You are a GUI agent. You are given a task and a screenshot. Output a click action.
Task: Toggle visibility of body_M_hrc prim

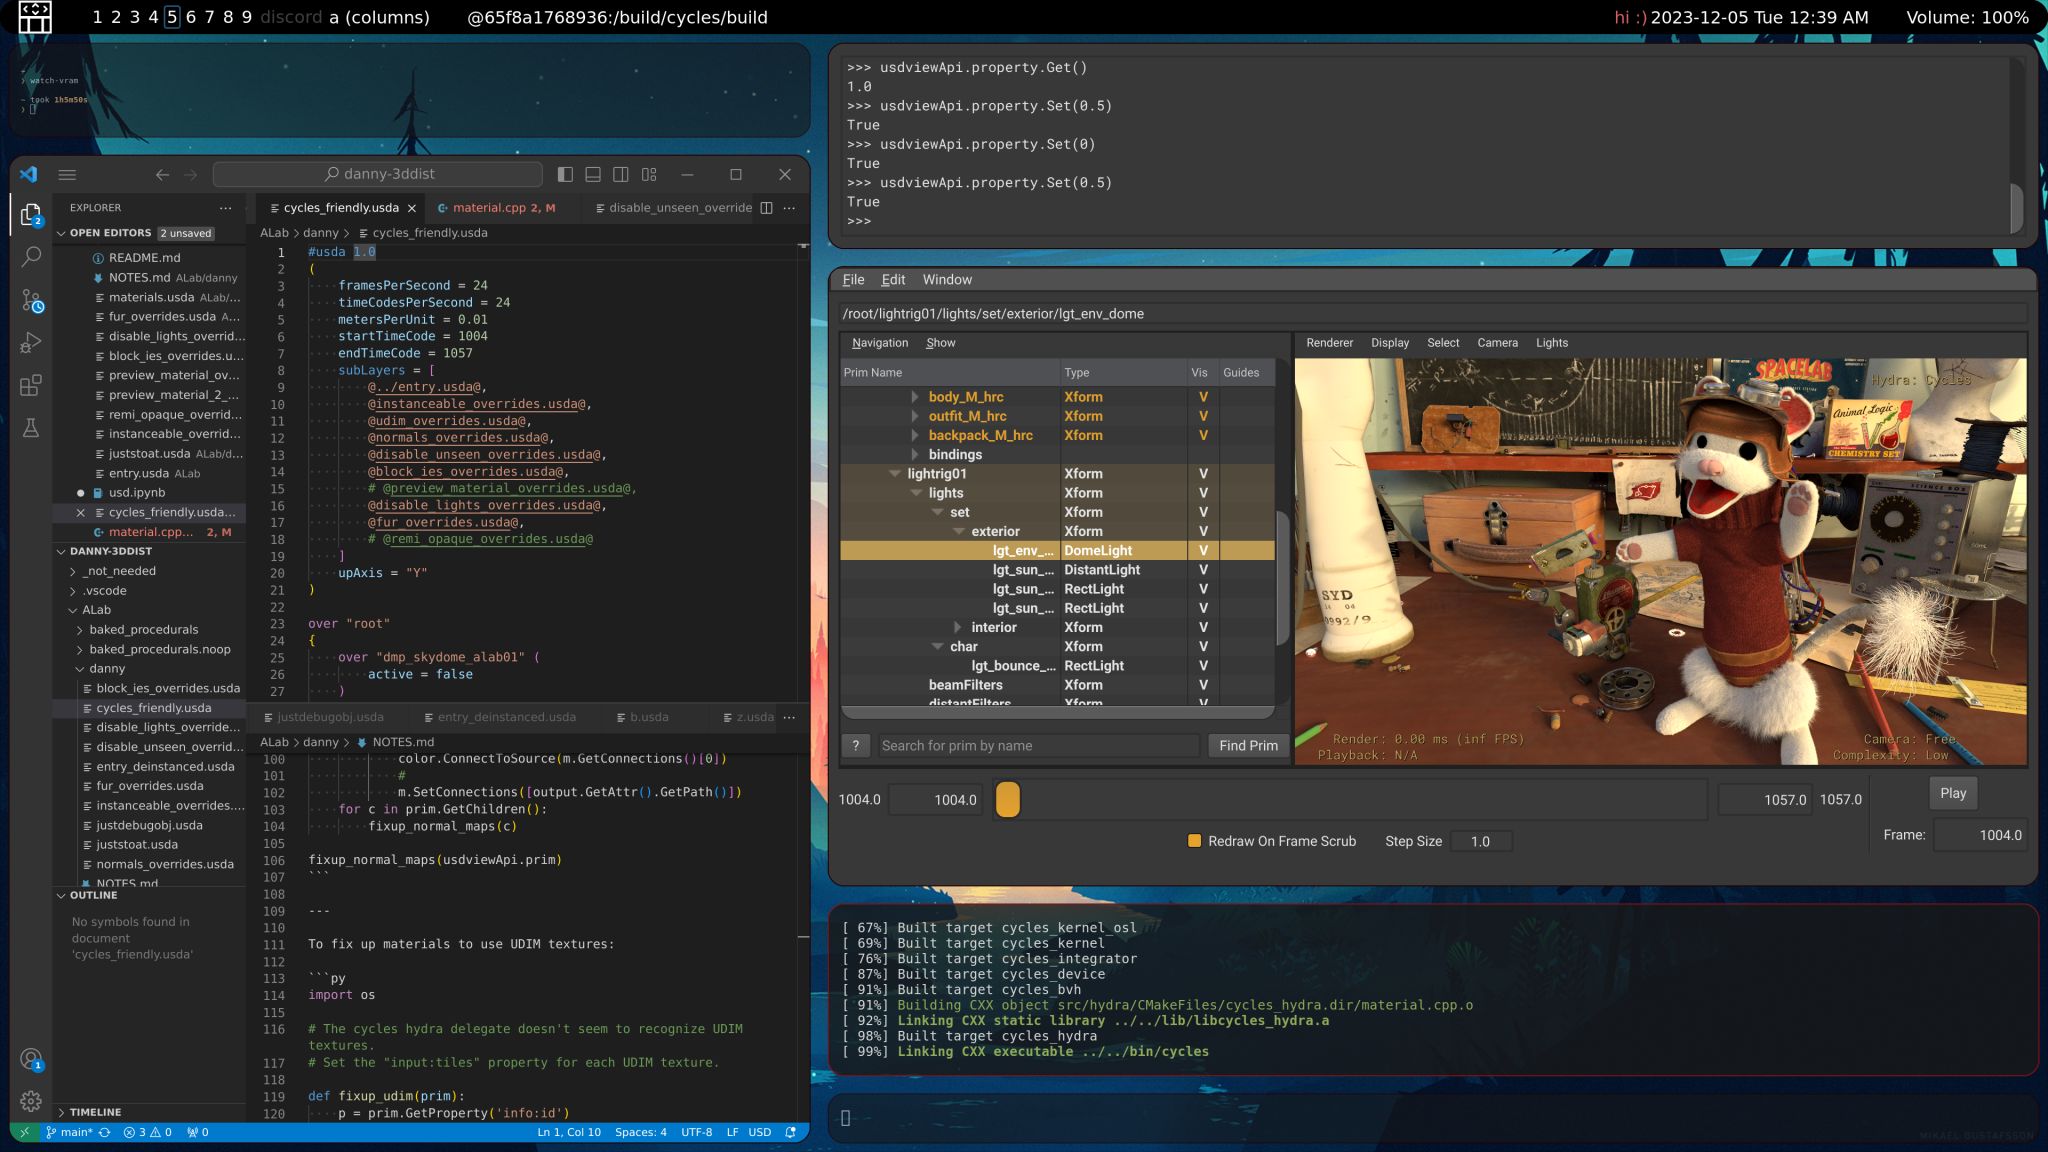tap(1203, 397)
